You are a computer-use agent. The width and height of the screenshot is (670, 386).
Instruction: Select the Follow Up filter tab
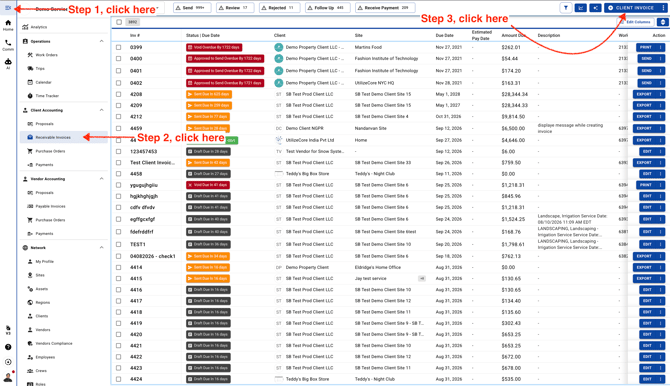point(328,8)
